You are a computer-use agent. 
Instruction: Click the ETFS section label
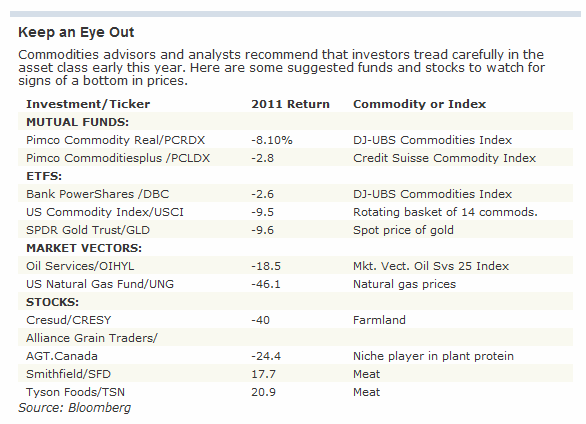(x=44, y=176)
